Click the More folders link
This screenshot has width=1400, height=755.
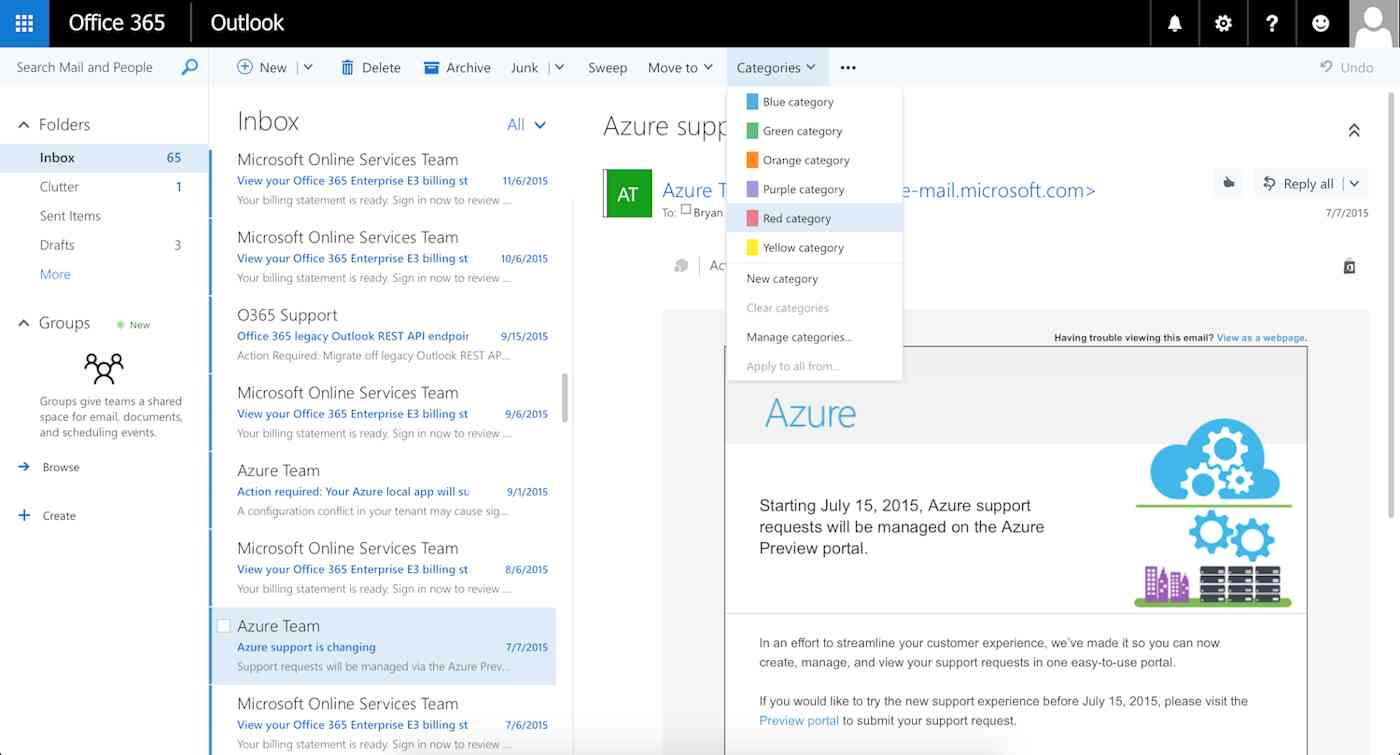pos(55,274)
